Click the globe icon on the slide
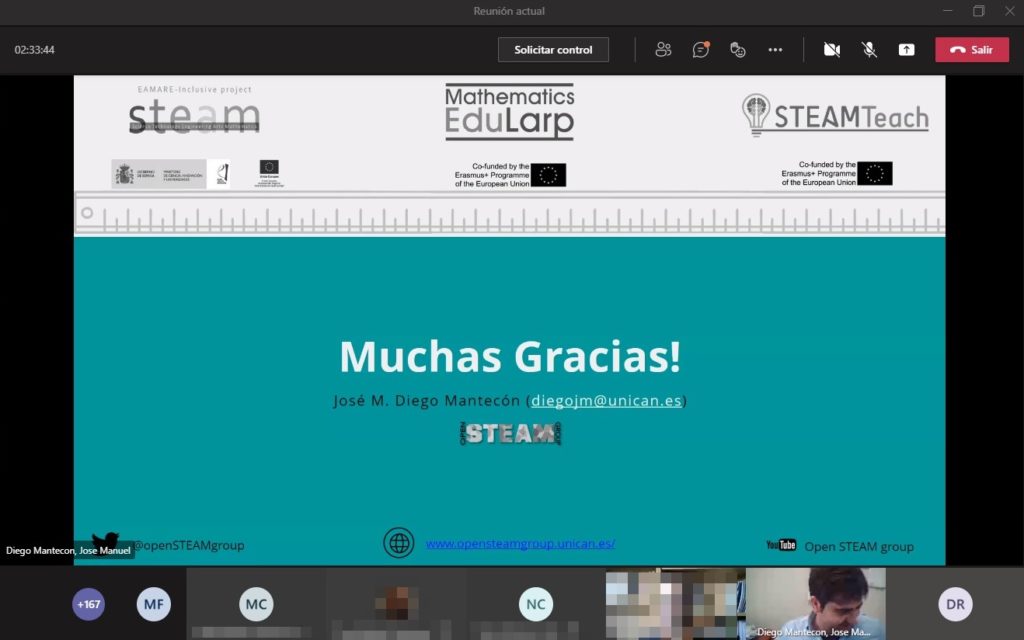Screen dimensions: 1024x640 [399, 543]
